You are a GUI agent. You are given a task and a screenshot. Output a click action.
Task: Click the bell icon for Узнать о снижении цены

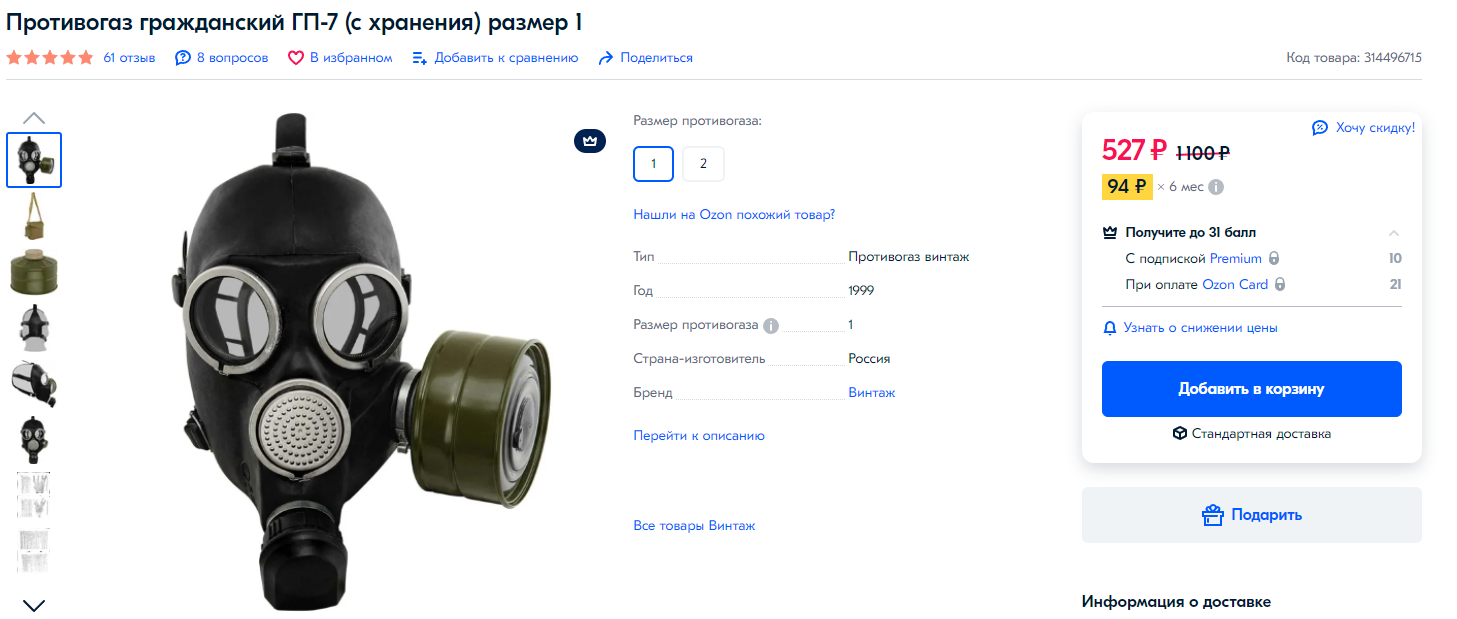[x=1109, y=328]
